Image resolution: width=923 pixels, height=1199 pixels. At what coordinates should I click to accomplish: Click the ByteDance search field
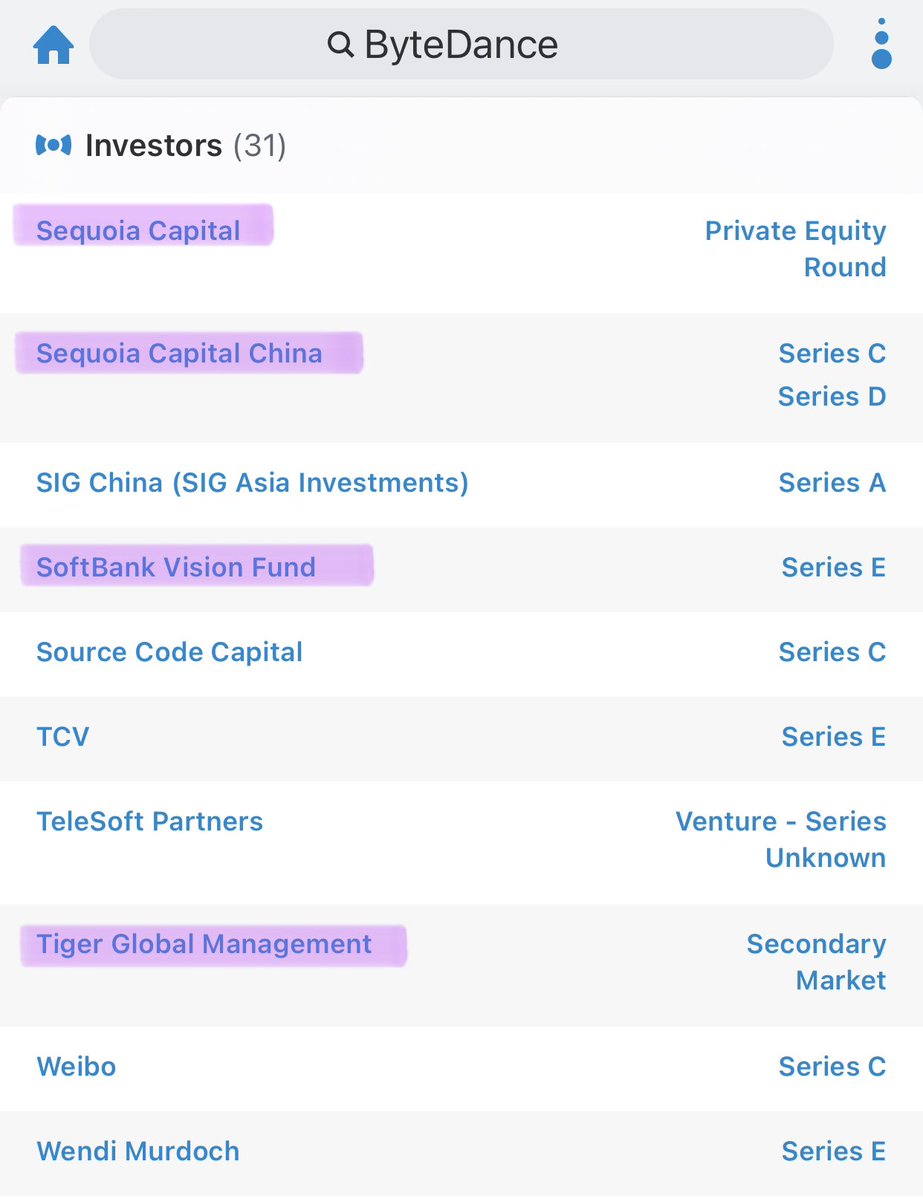[x=461, y=45]
